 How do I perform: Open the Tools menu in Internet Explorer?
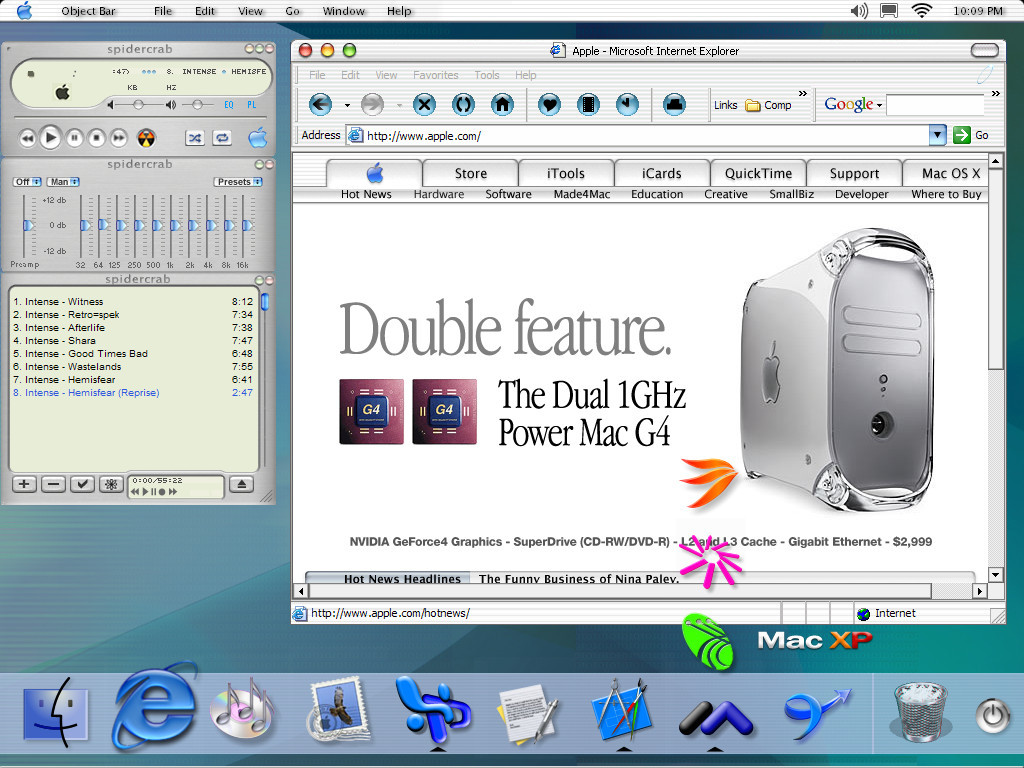pyautogui.click(x=487, y=75)
